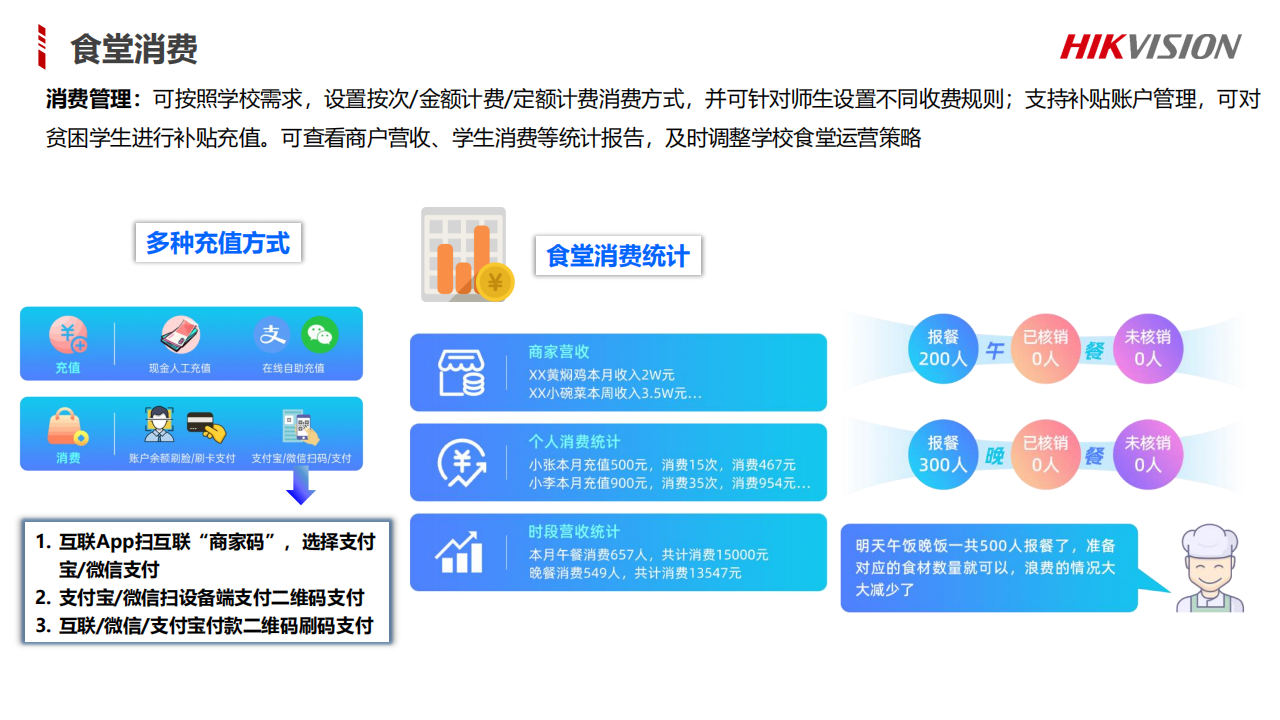Click the 午餐 报餐 200人 circle
The width and height of the screenshot is (1280, 720).
pyautogui.click(x=943, y=347)
